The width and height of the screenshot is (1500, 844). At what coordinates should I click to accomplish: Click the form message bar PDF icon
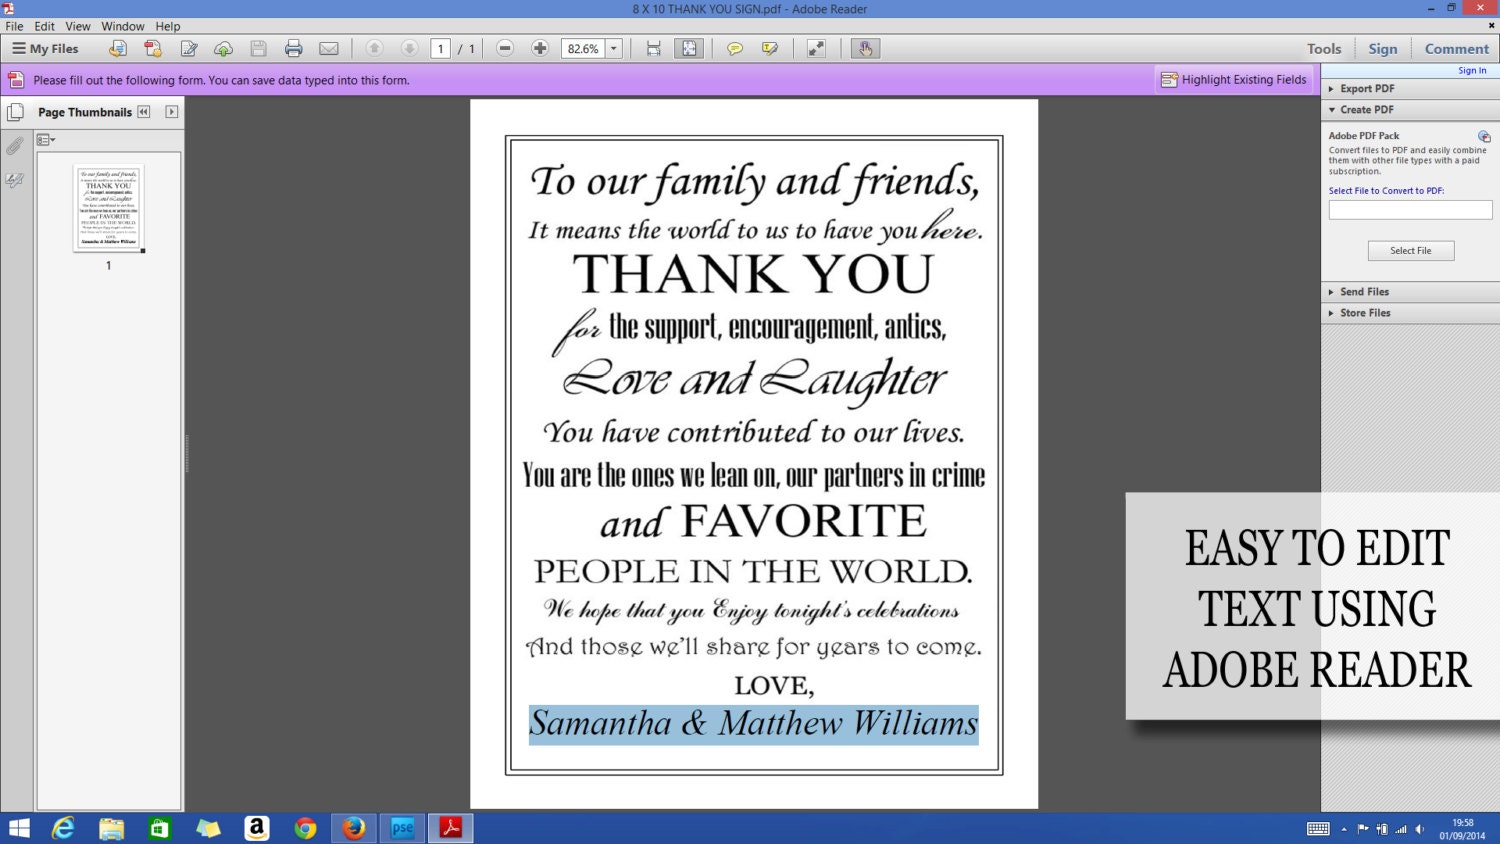click(16, 80)
